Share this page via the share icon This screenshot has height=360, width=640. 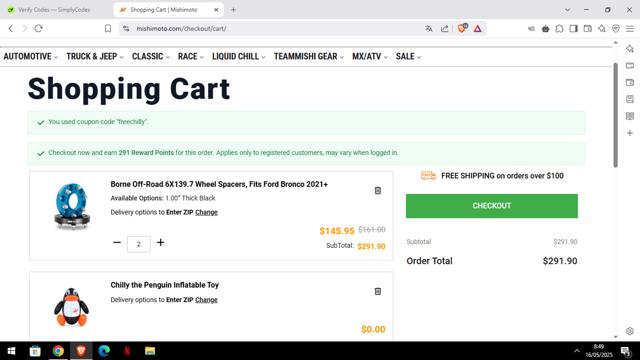tap(444, 29)
